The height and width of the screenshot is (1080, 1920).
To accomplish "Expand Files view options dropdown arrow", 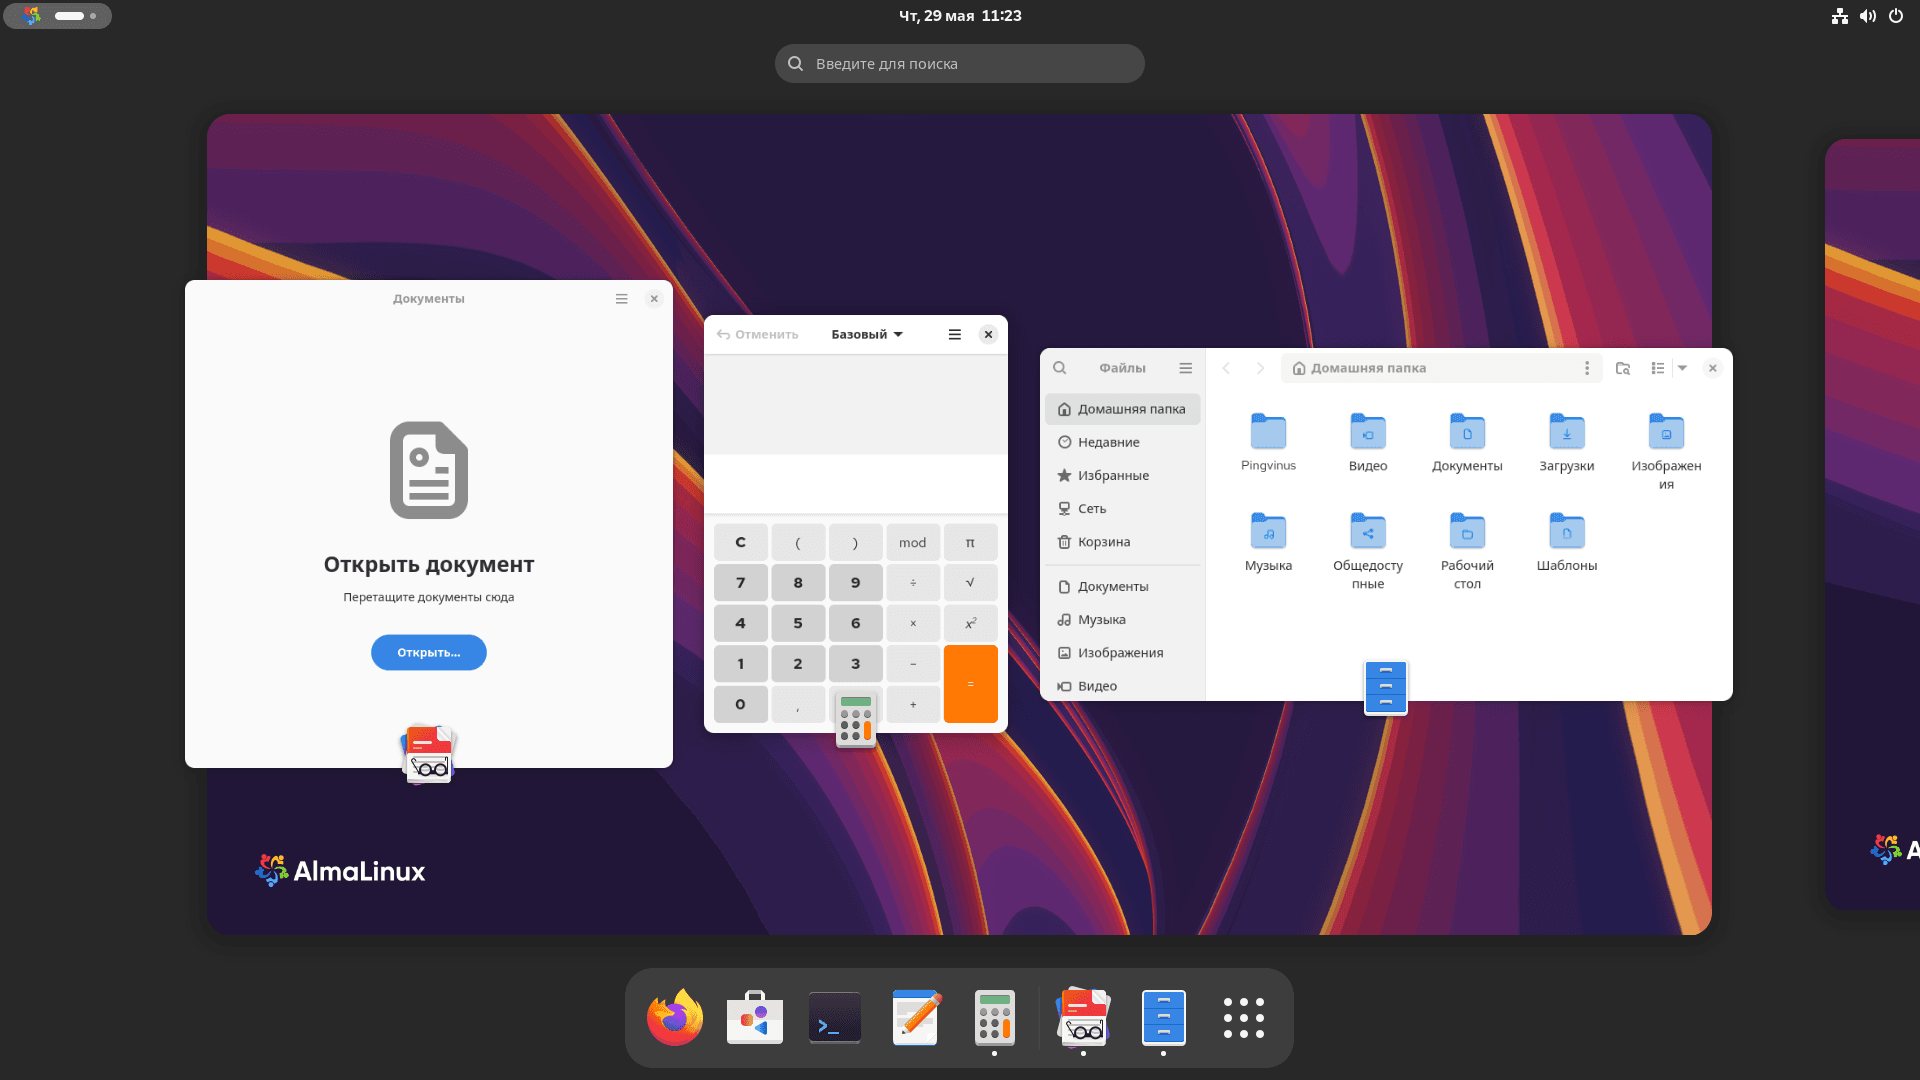I will pos(1682,368).
